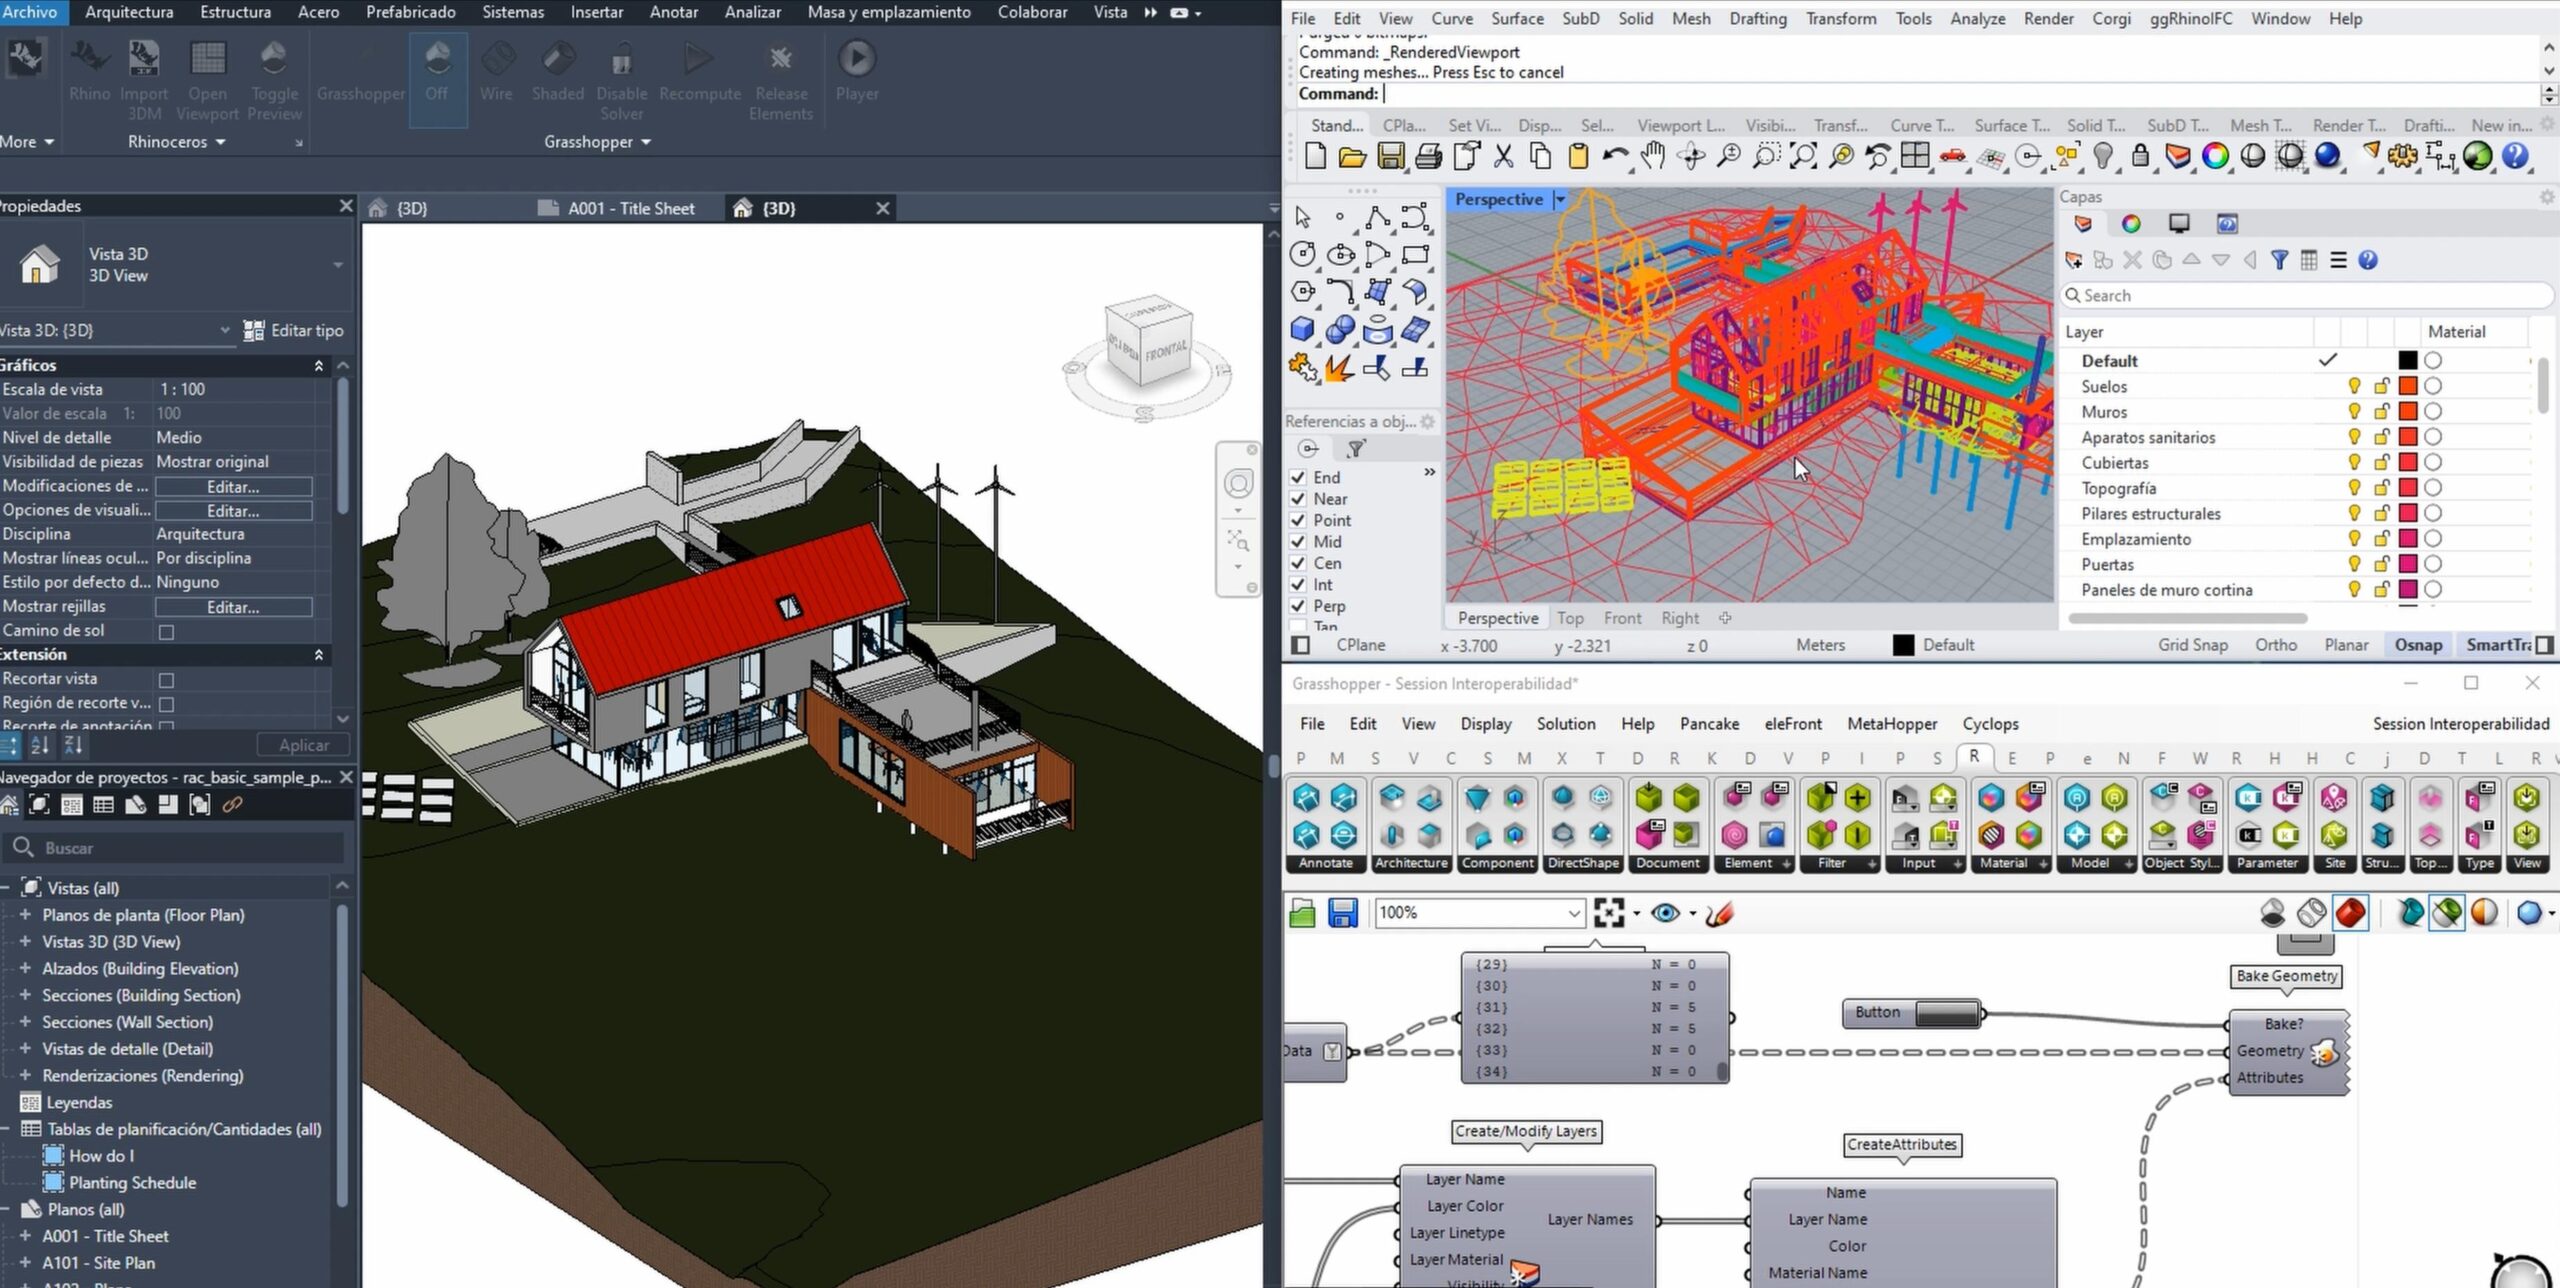Click the Buscar field in project browser
The width and height of the screenshot is (2560, 1288).
coord(175,848)
